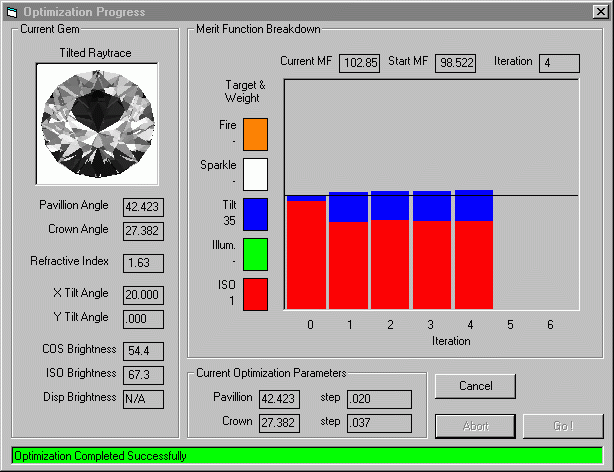This screenshot has width=614, height=472.
Task: Click the 'Current MF' label
Action: 306,61
